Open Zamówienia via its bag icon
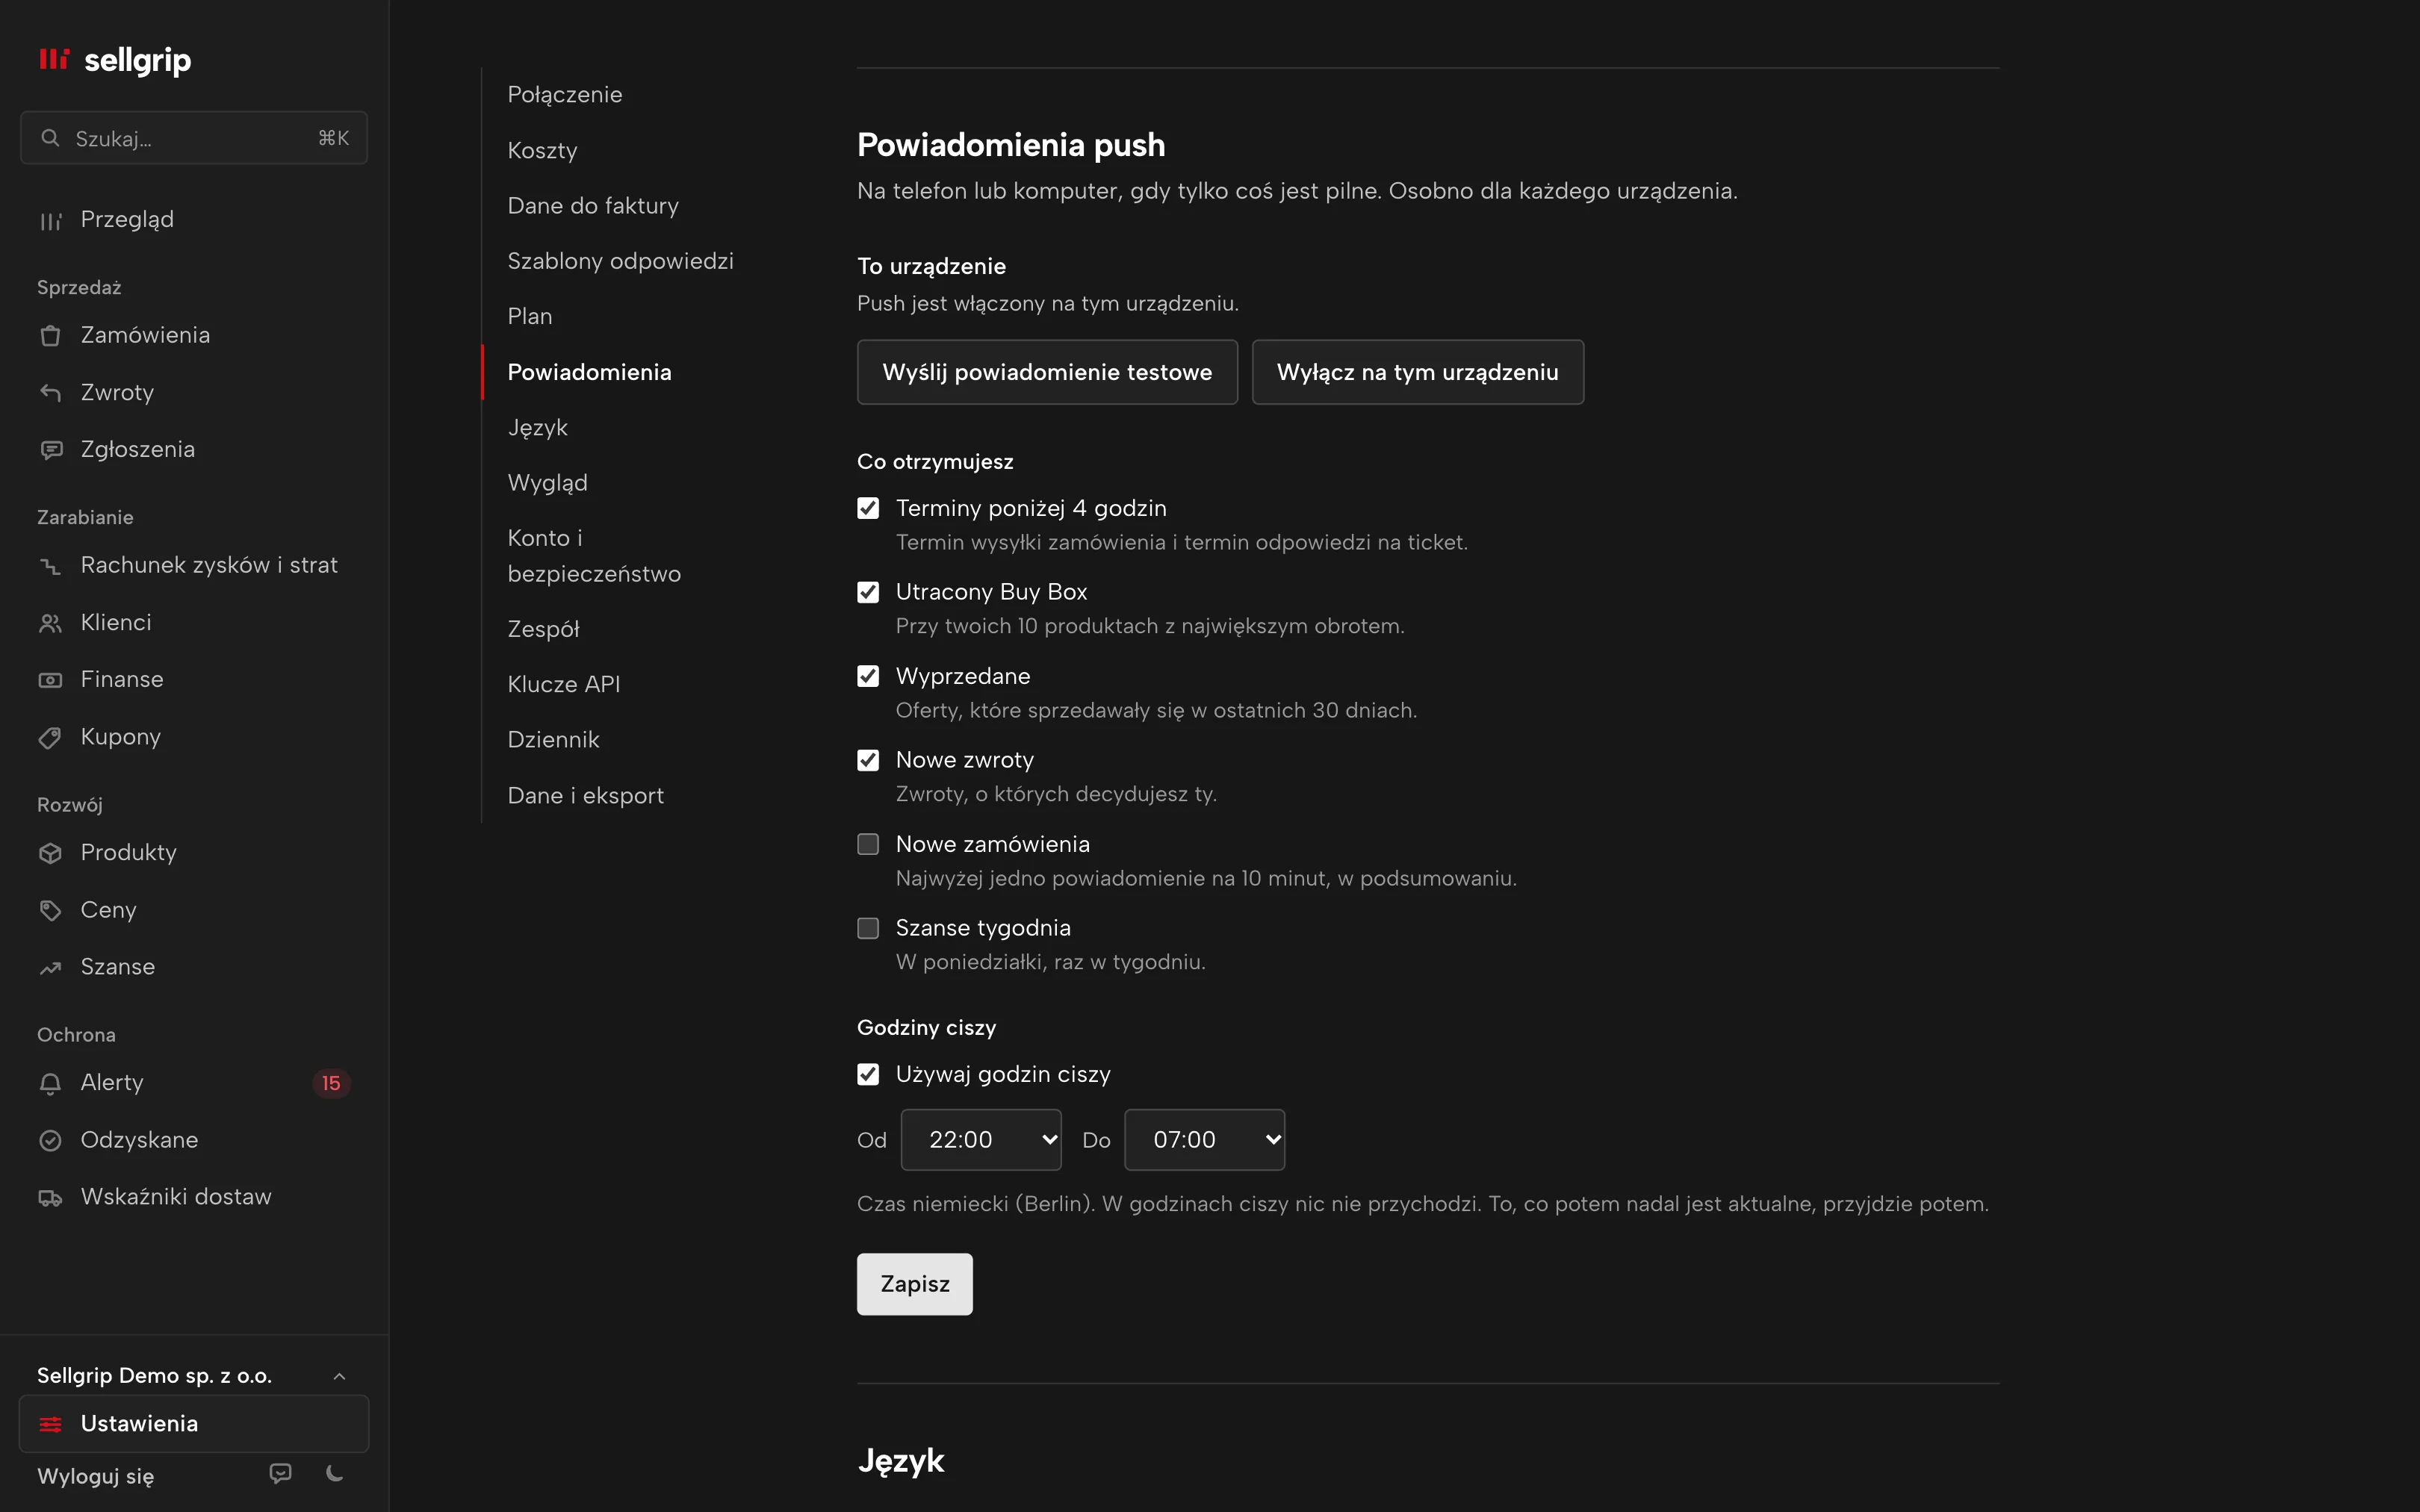This screenshot has width=2420, height=1512. point(50,336)
